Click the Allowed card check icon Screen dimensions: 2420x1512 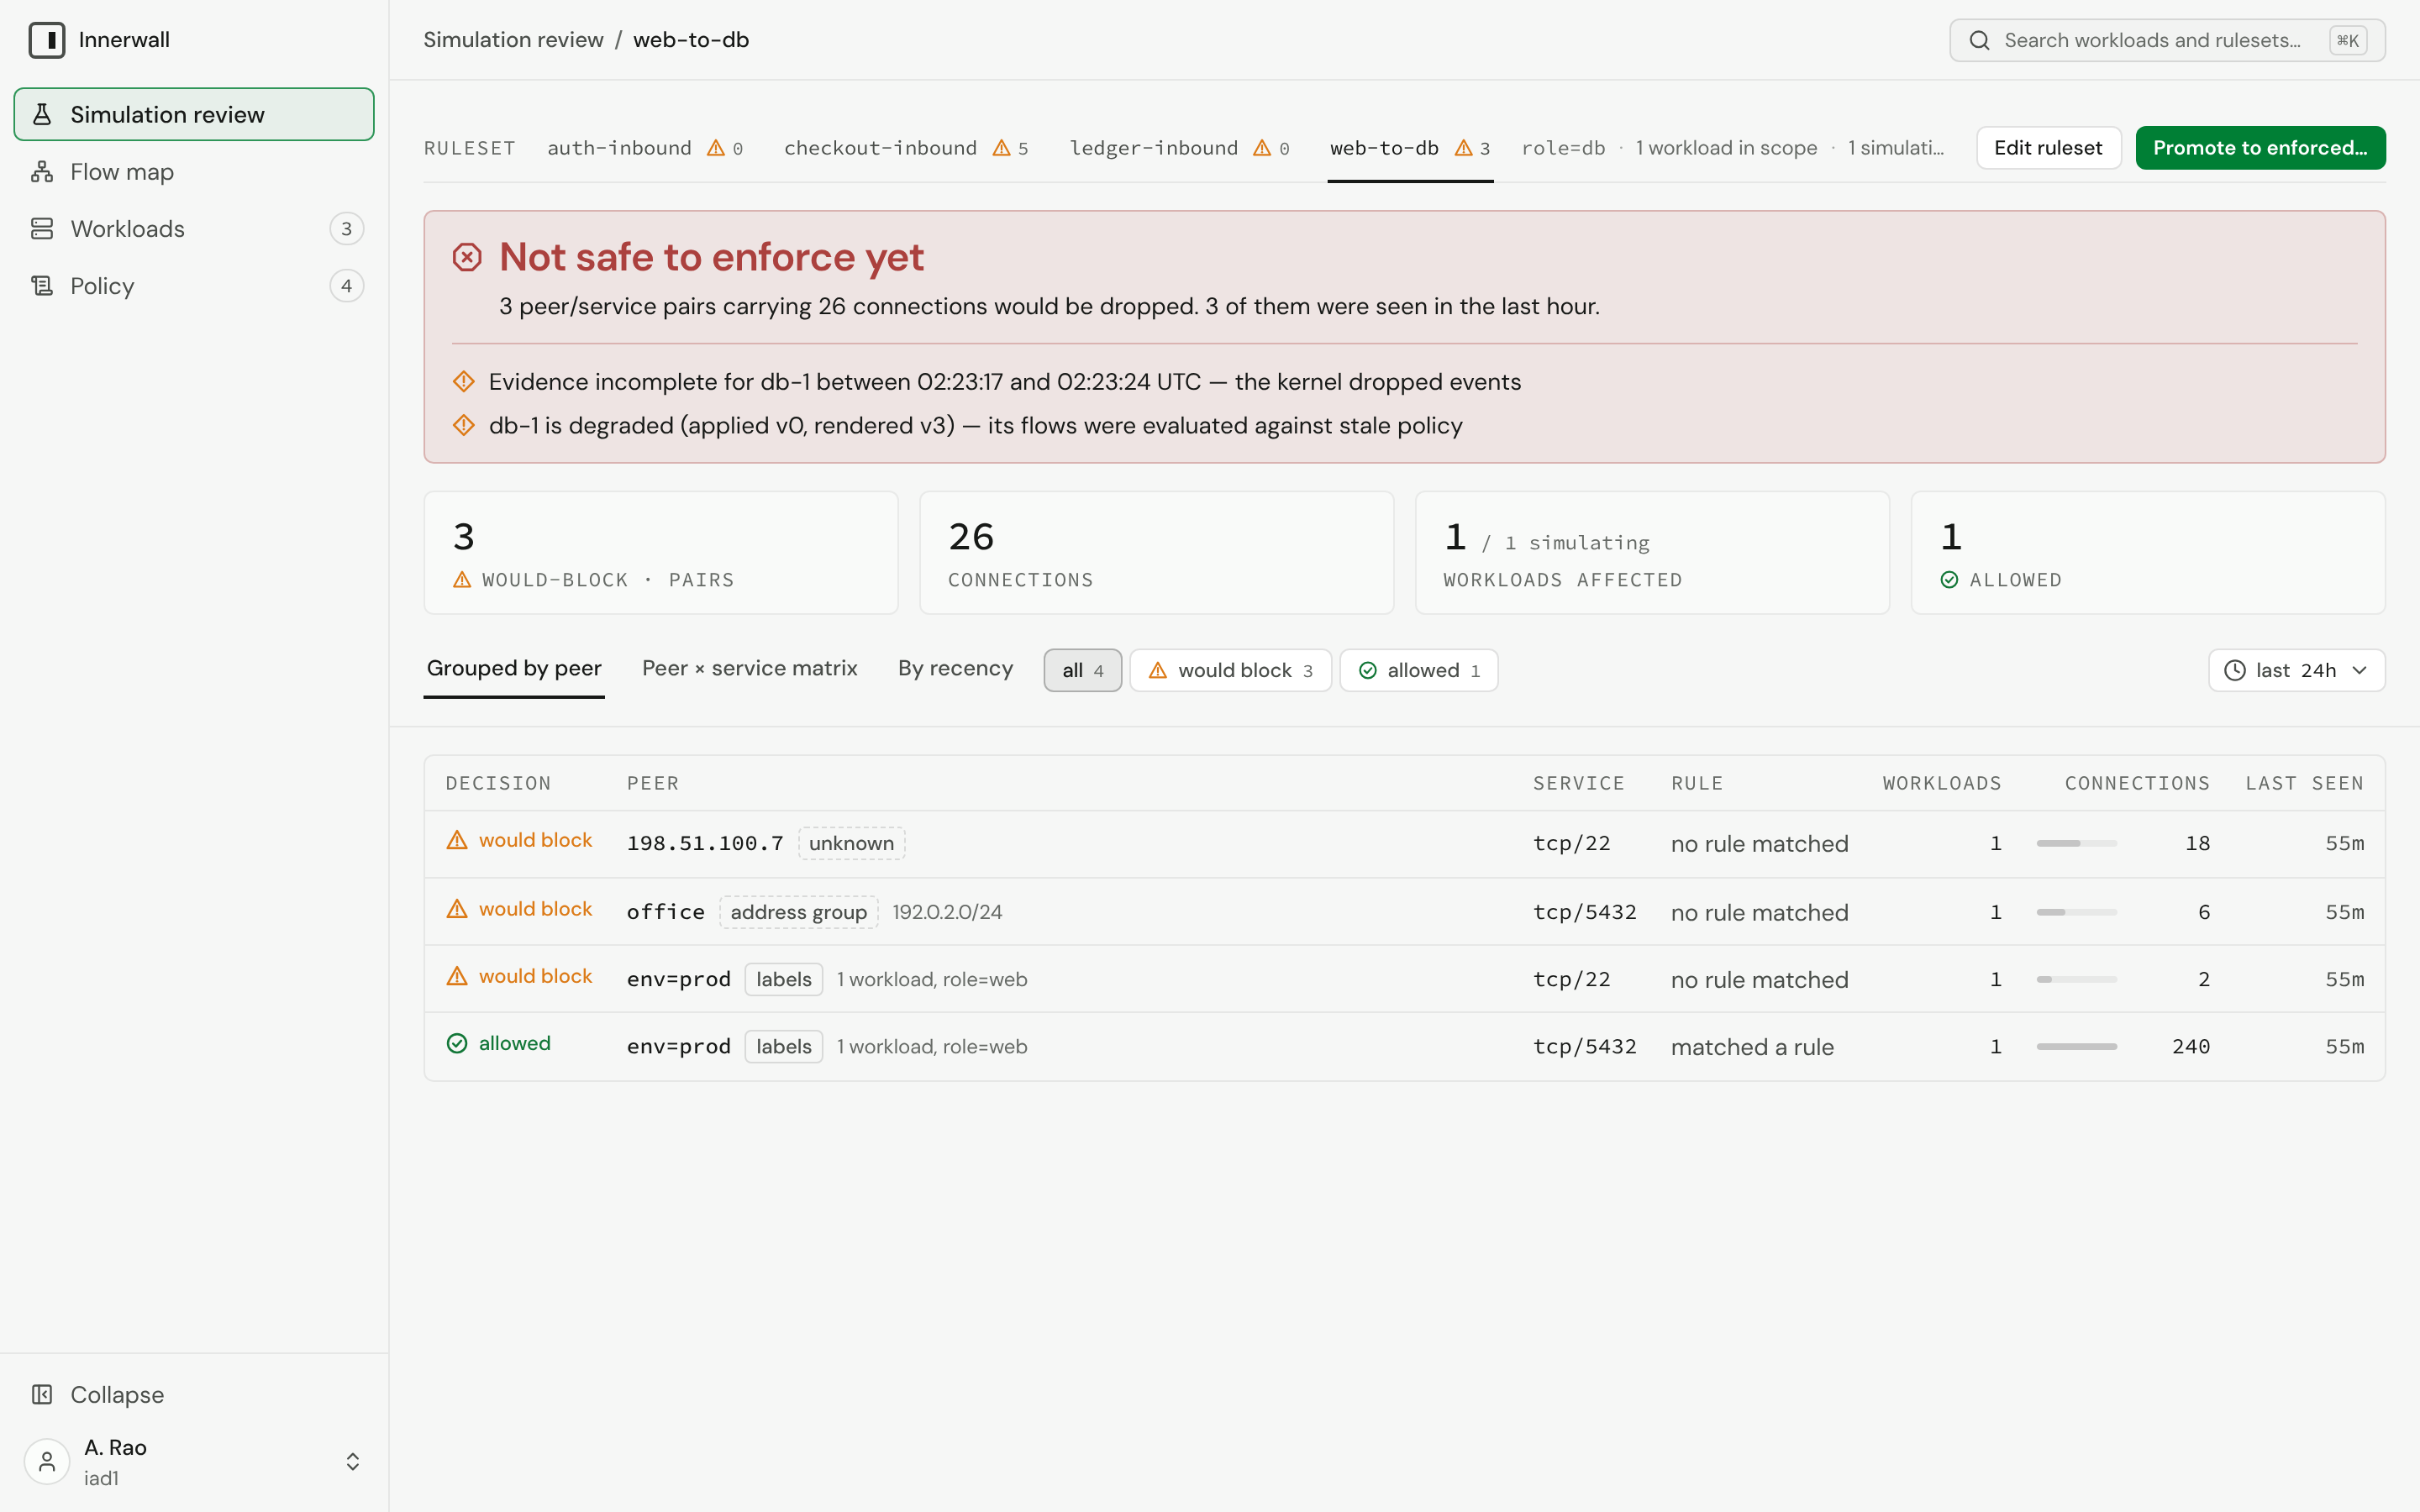coord(1949,580)
